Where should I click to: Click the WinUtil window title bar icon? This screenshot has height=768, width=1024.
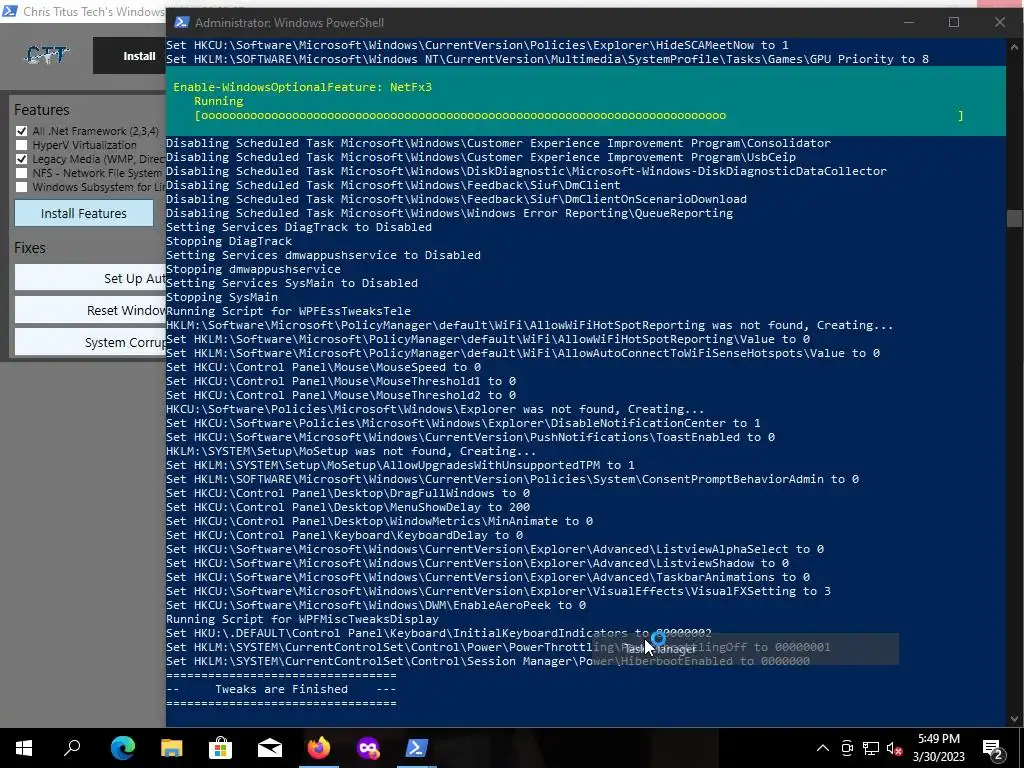[x=10, y=11]
